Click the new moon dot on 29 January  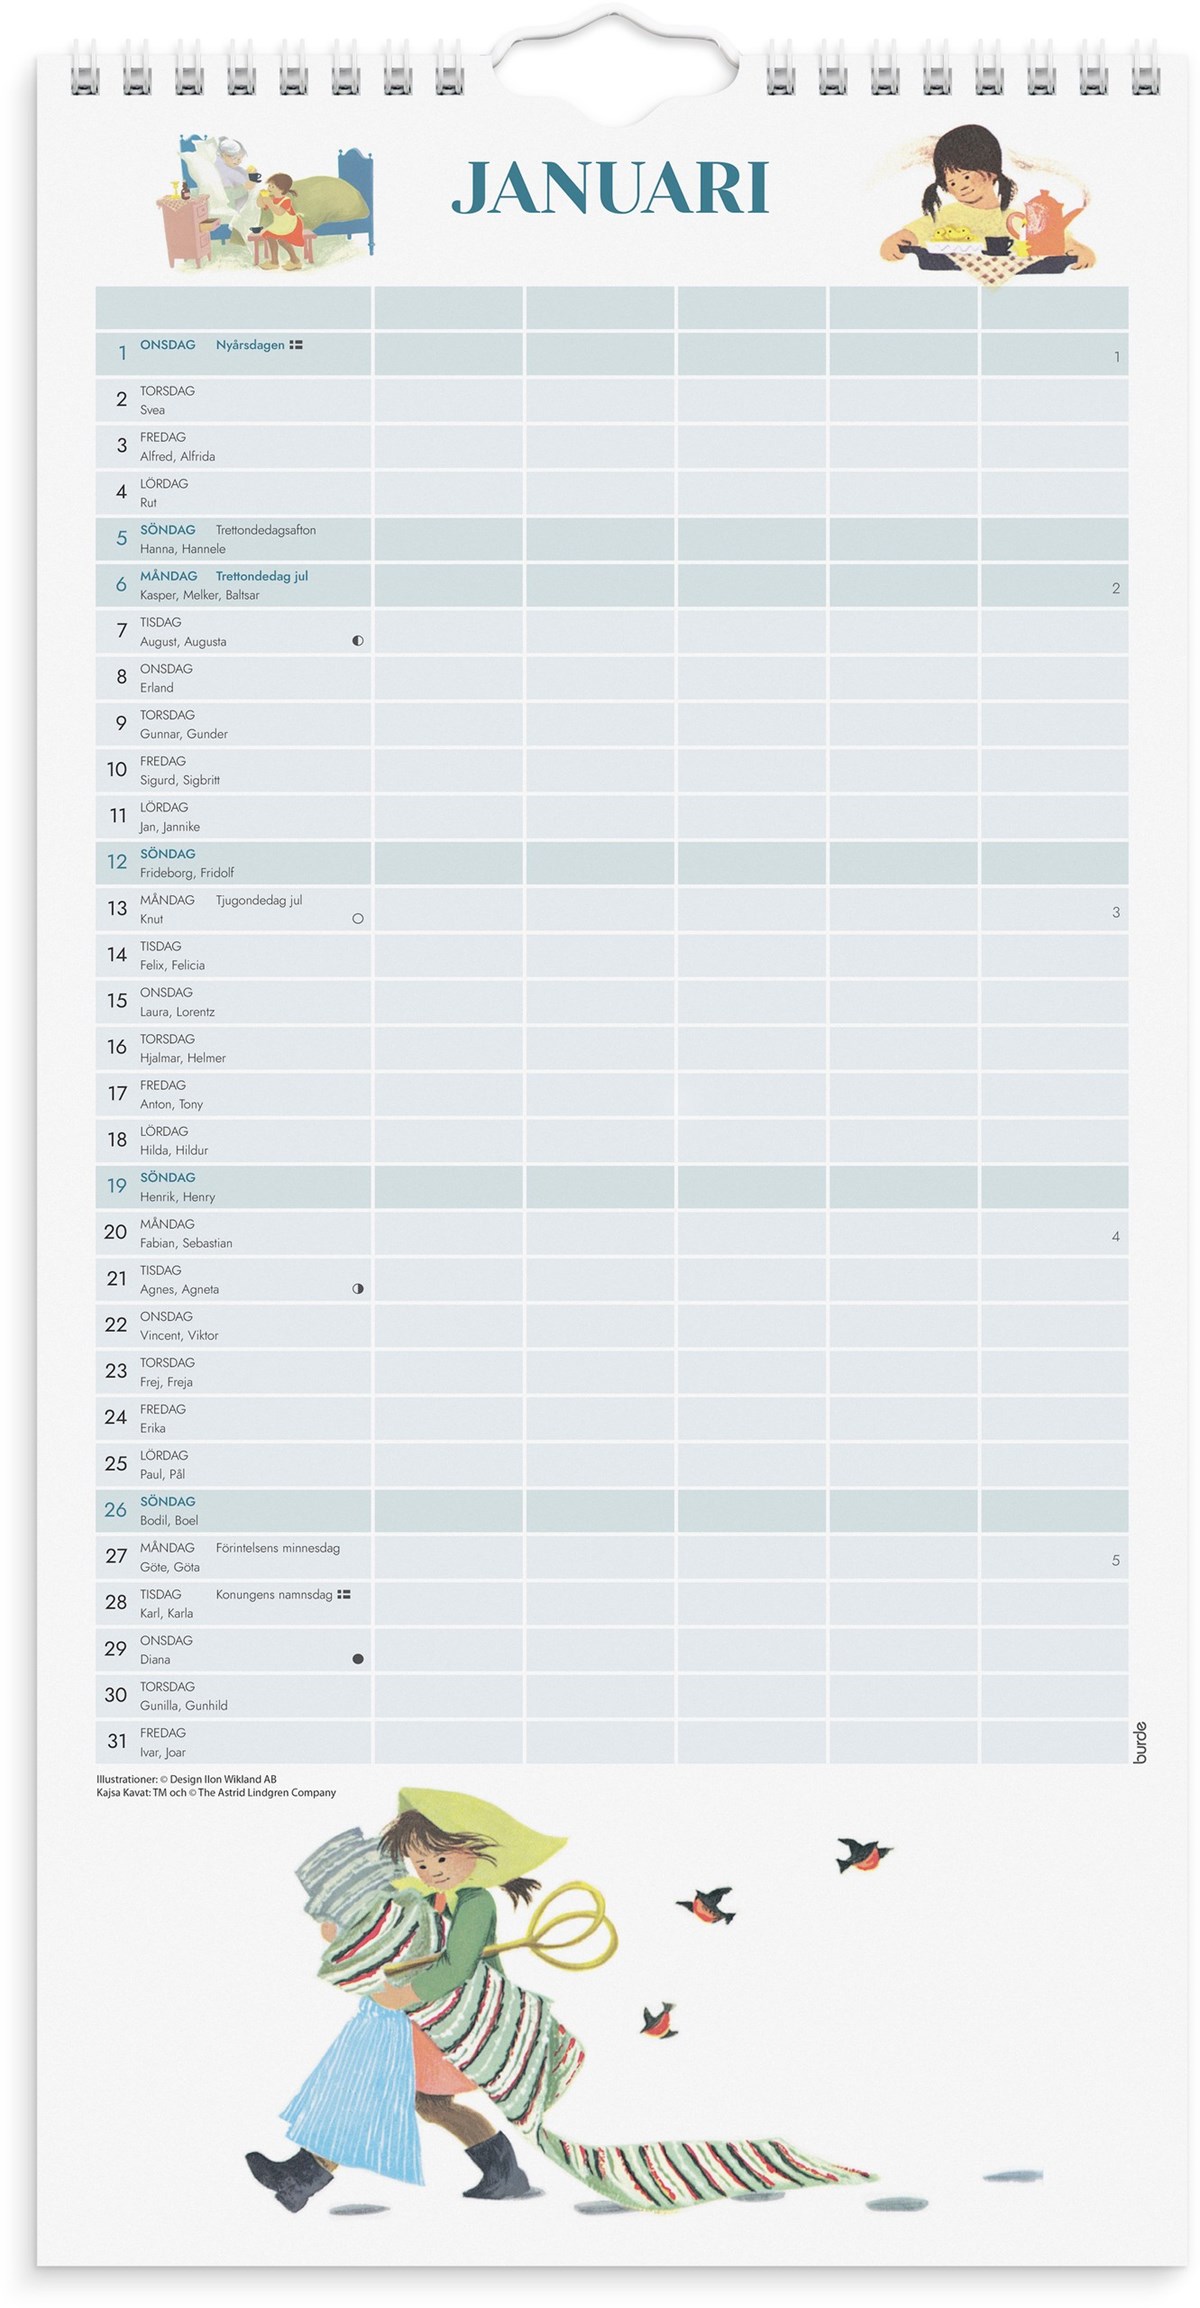pos(358,1659)
